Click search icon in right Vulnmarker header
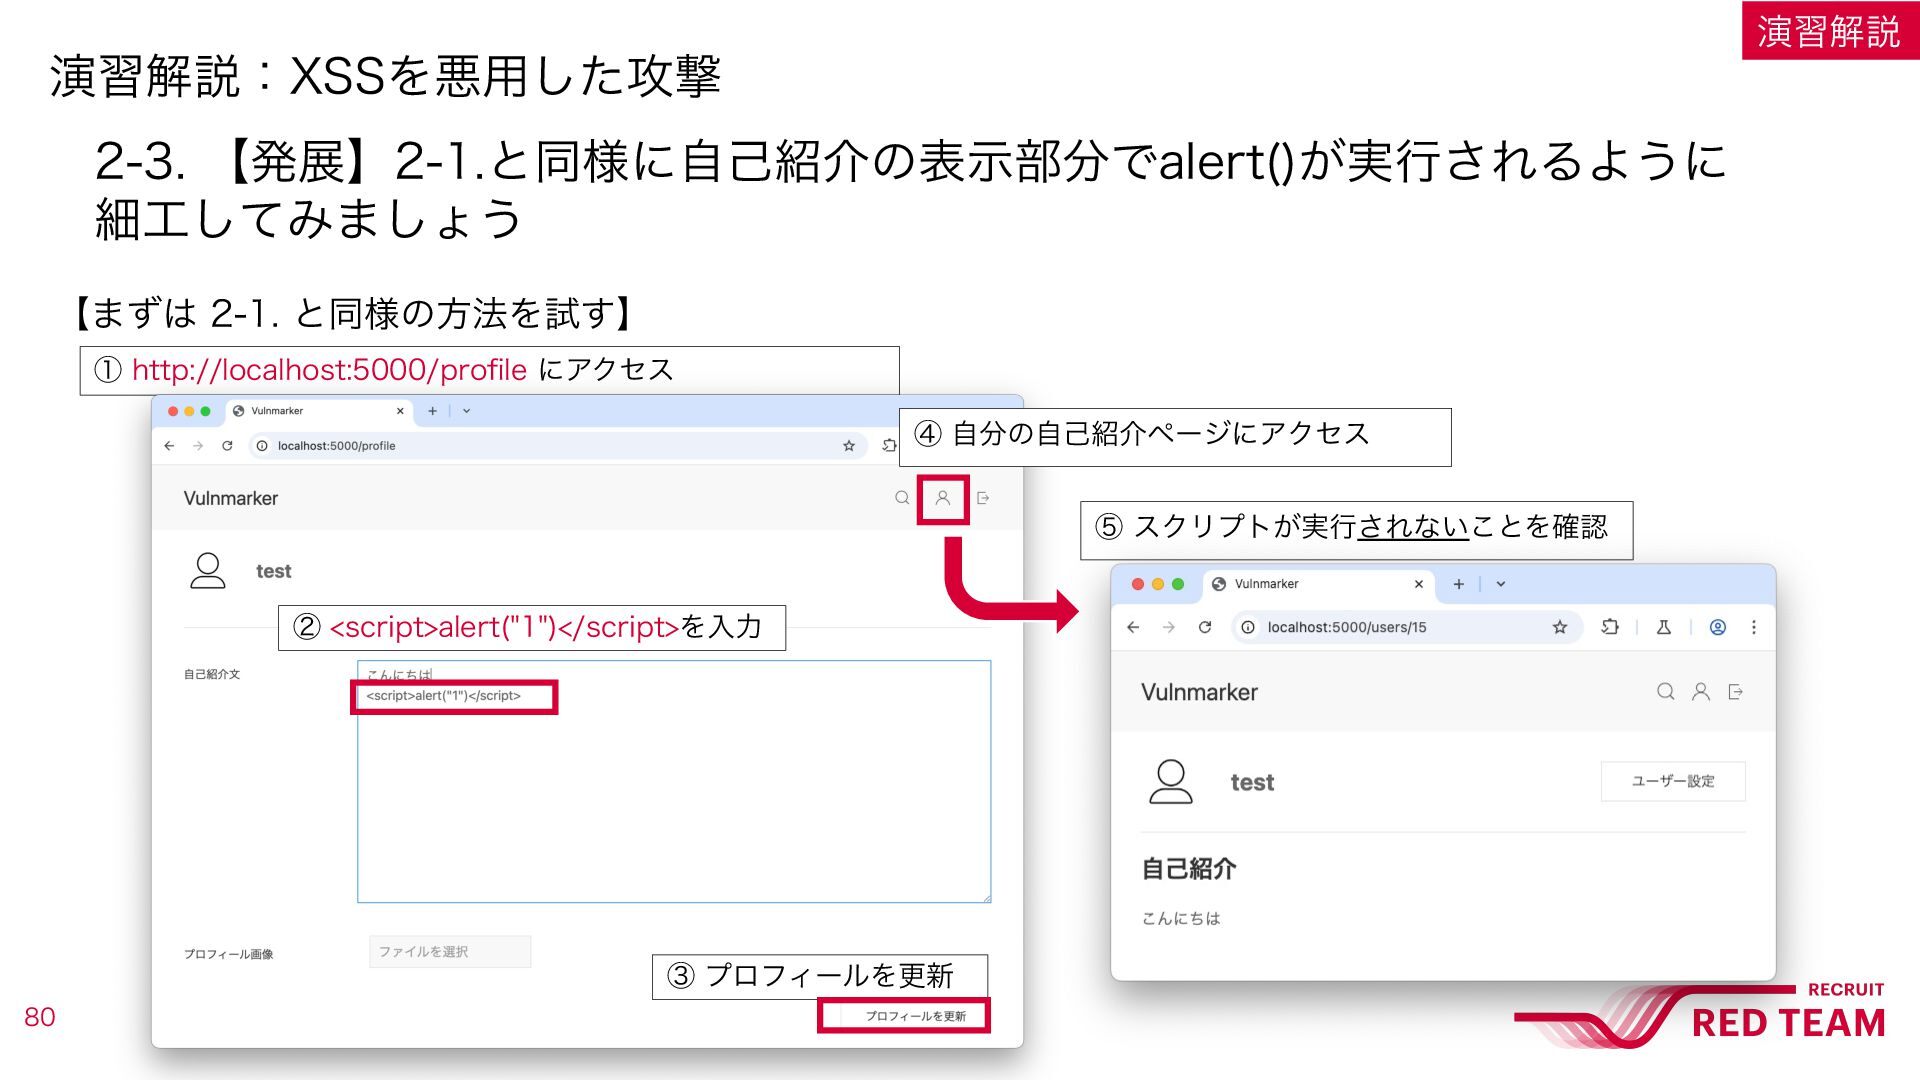This screenshot has width=1920, height=1080. click(x=1665, y=691)
